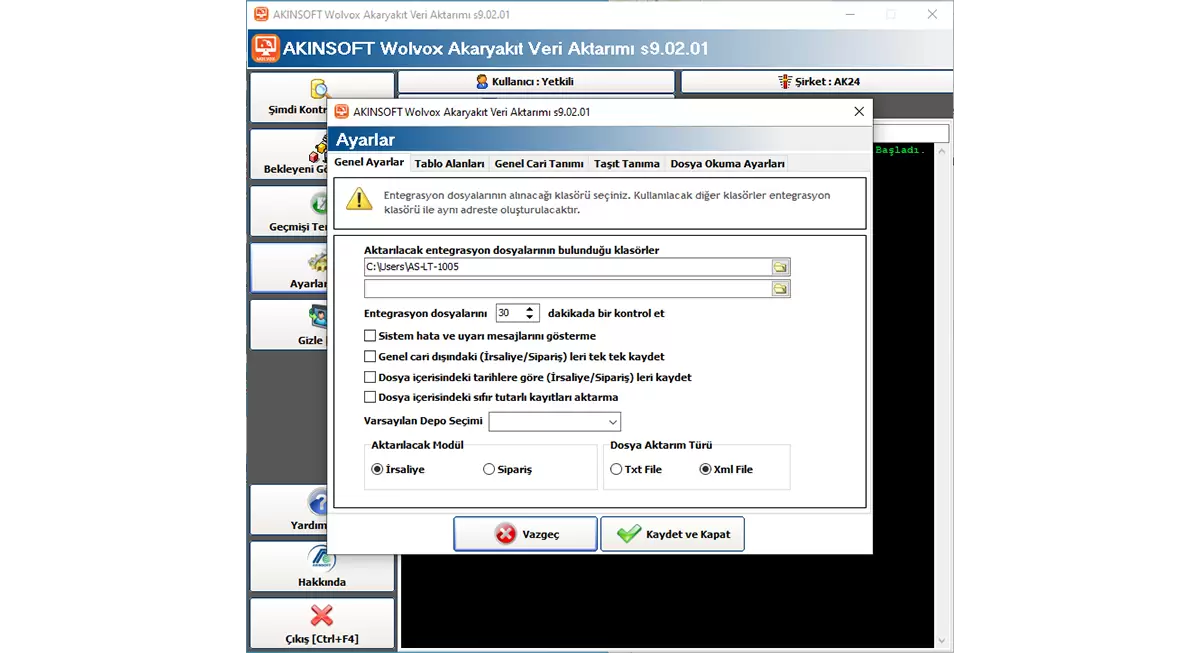Decrease the minutes value with the down arrow
Viewport: 1200px width, 653px height.
pyautogui.click(x=530, y=318)
